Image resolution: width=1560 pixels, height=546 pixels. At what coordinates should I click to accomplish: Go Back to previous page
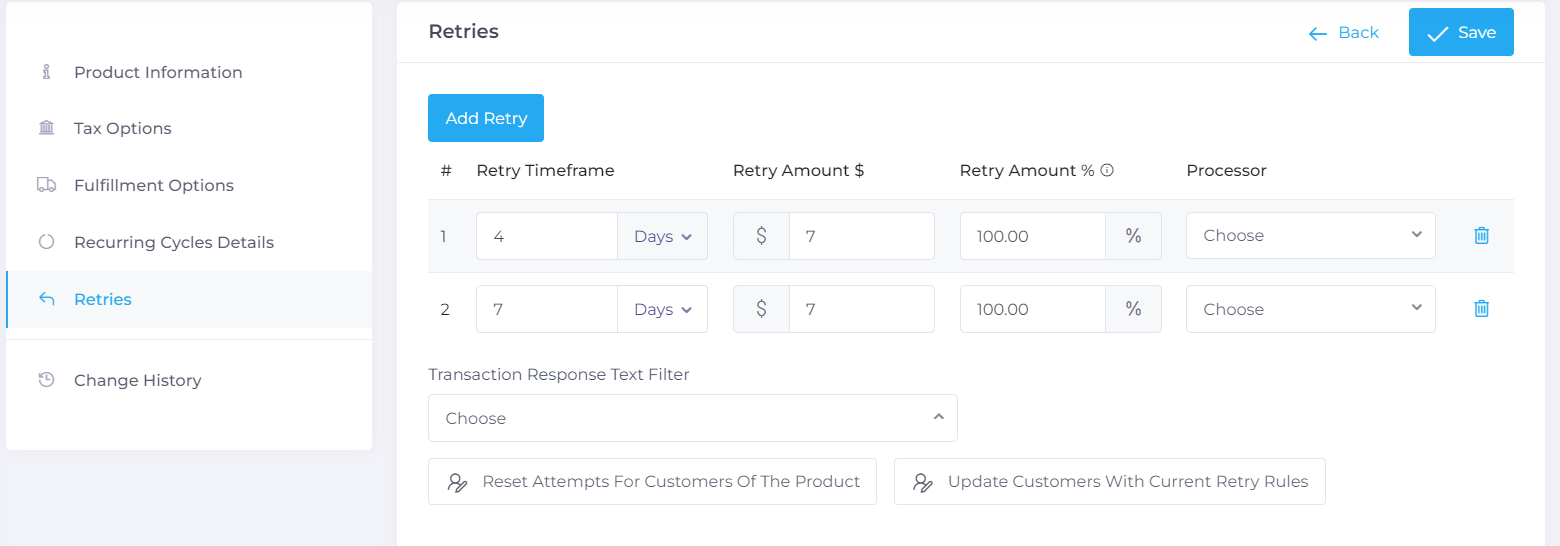click(1344, 33)
